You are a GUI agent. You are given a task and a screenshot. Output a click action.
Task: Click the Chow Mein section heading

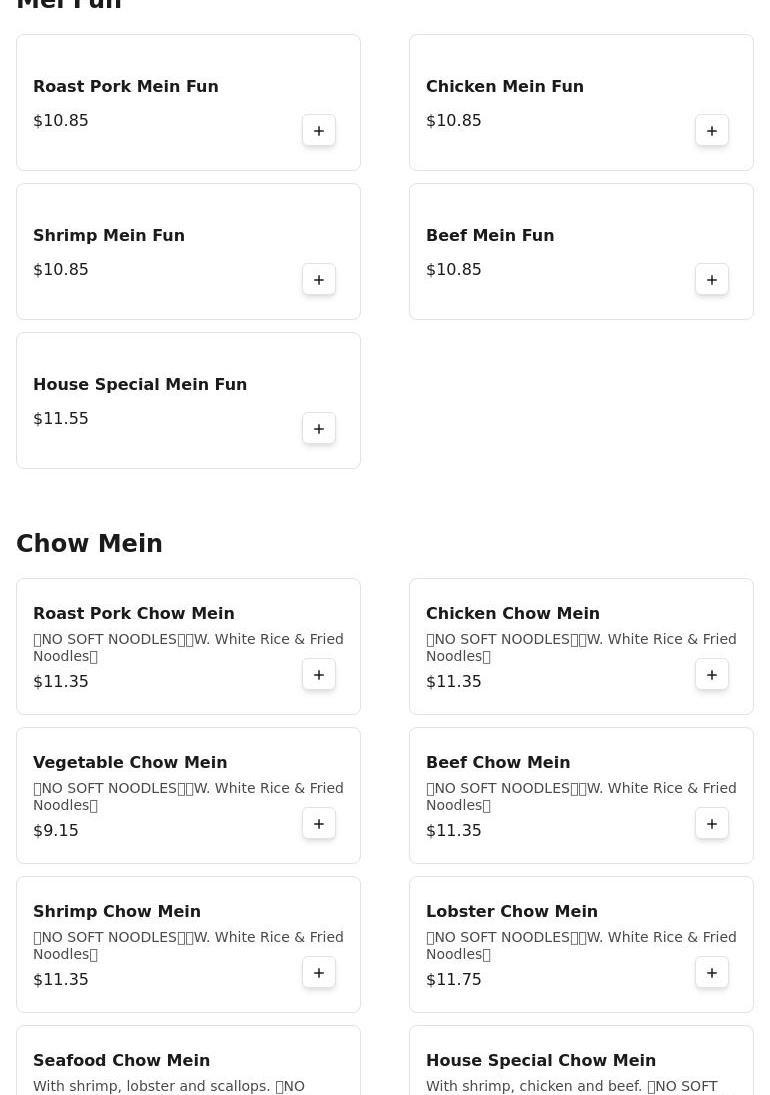click(89, 544)
